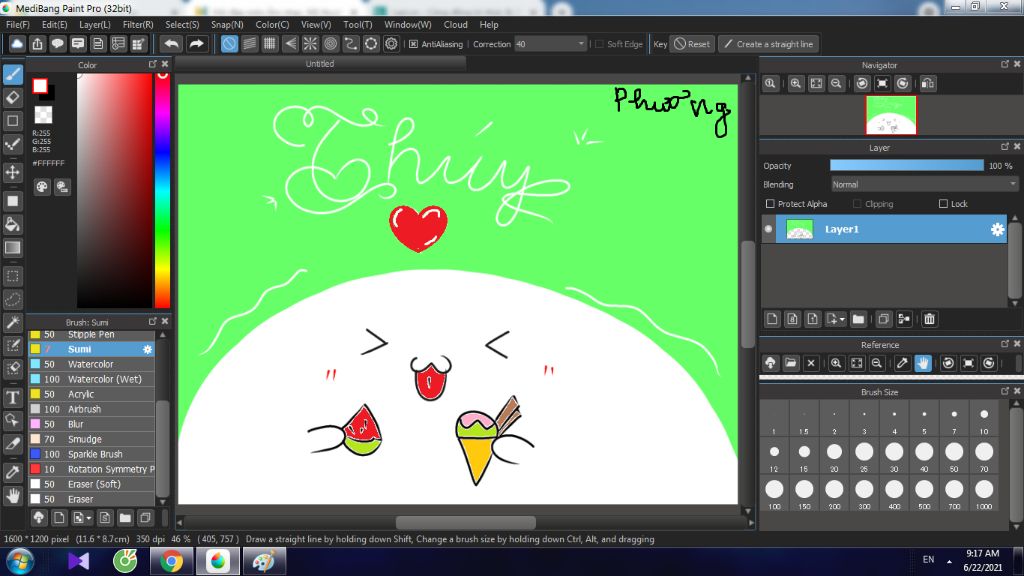This screenshot has width=1024, height=576.
Task: Select the Lasso tool
Action: point(12,299)
